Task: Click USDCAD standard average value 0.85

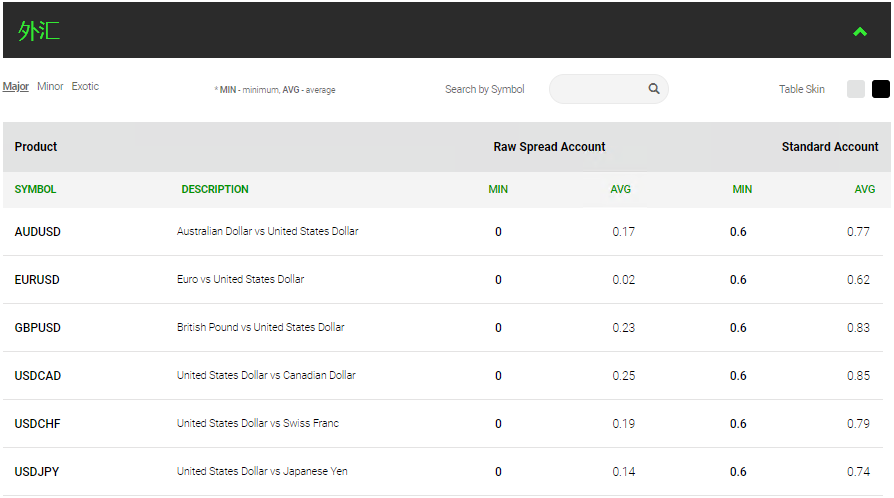Action: 858,375
